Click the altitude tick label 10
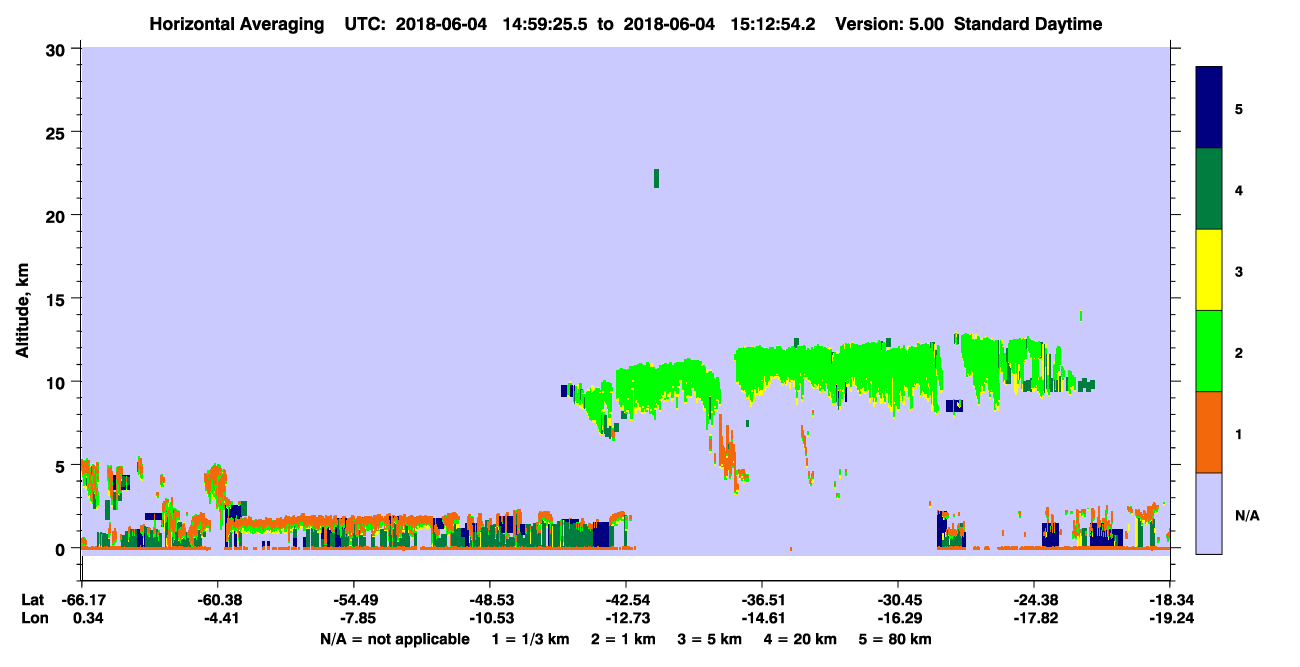Screen dimensions: 1300x667 pyautogui.click(x=58, y=382)
